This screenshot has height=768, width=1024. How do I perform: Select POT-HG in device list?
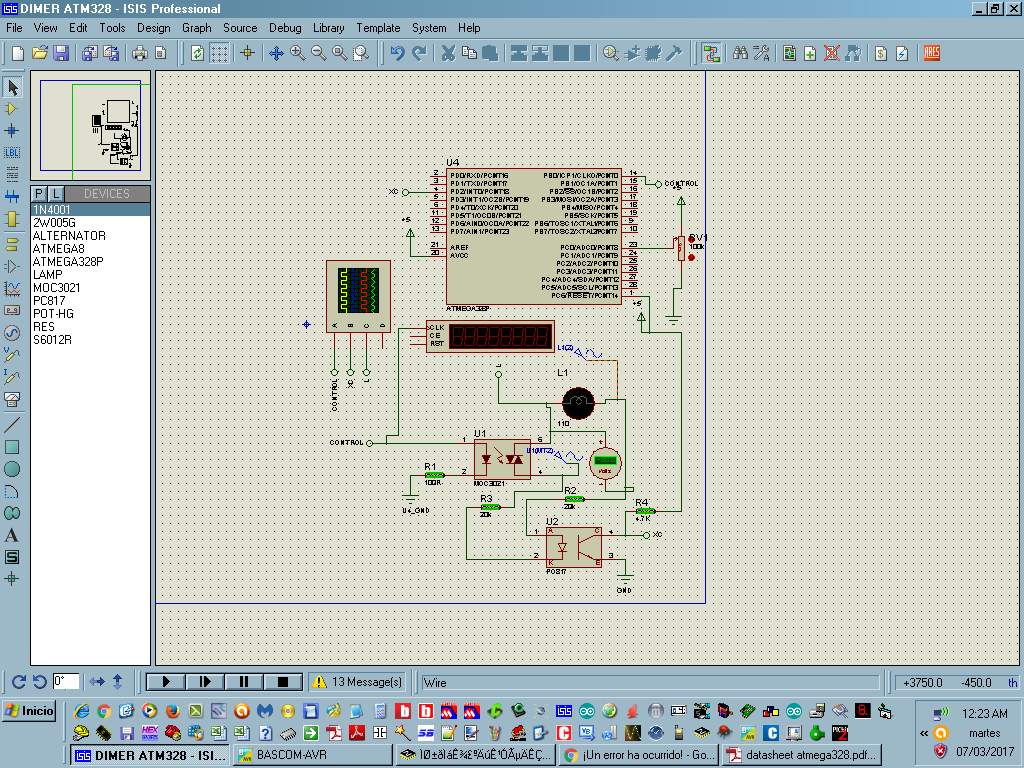click(x=91, y=313)
